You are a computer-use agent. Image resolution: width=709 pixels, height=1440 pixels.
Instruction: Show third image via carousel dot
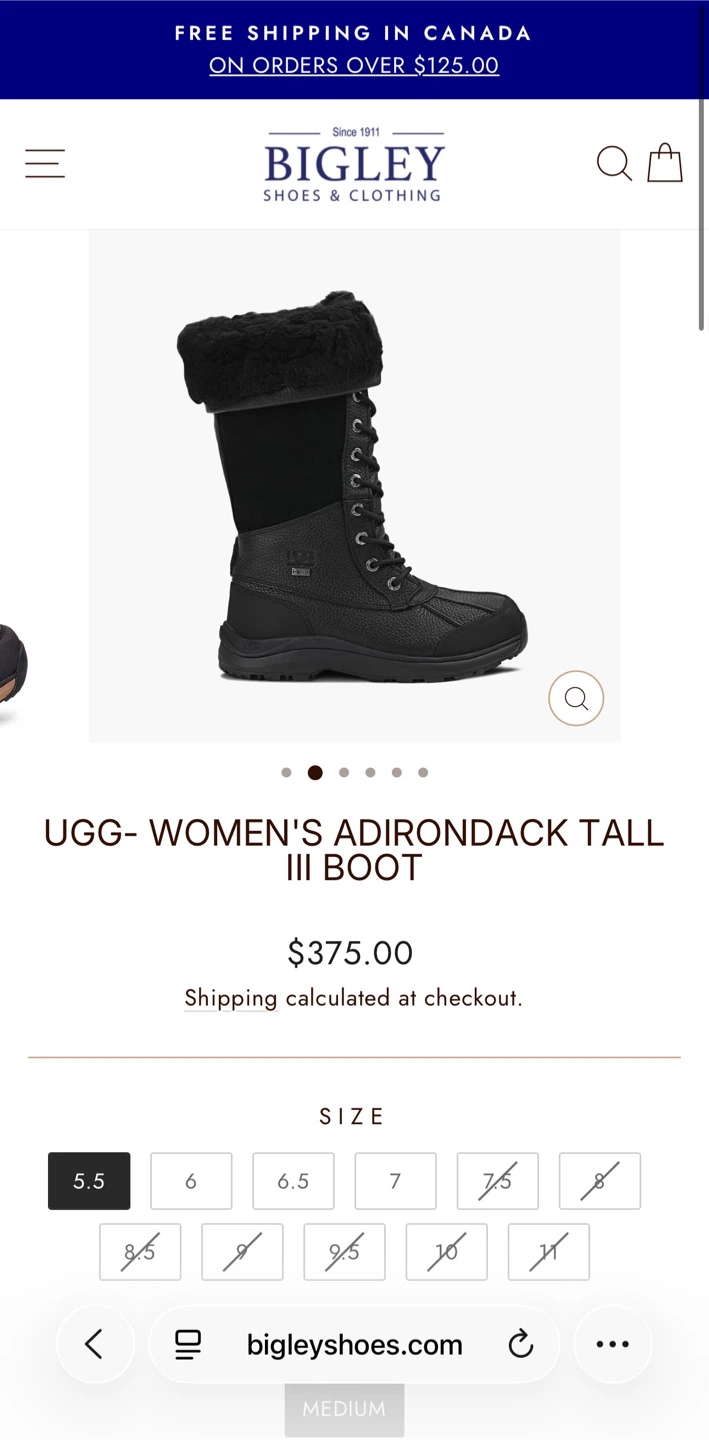click(x=344, y=772)
